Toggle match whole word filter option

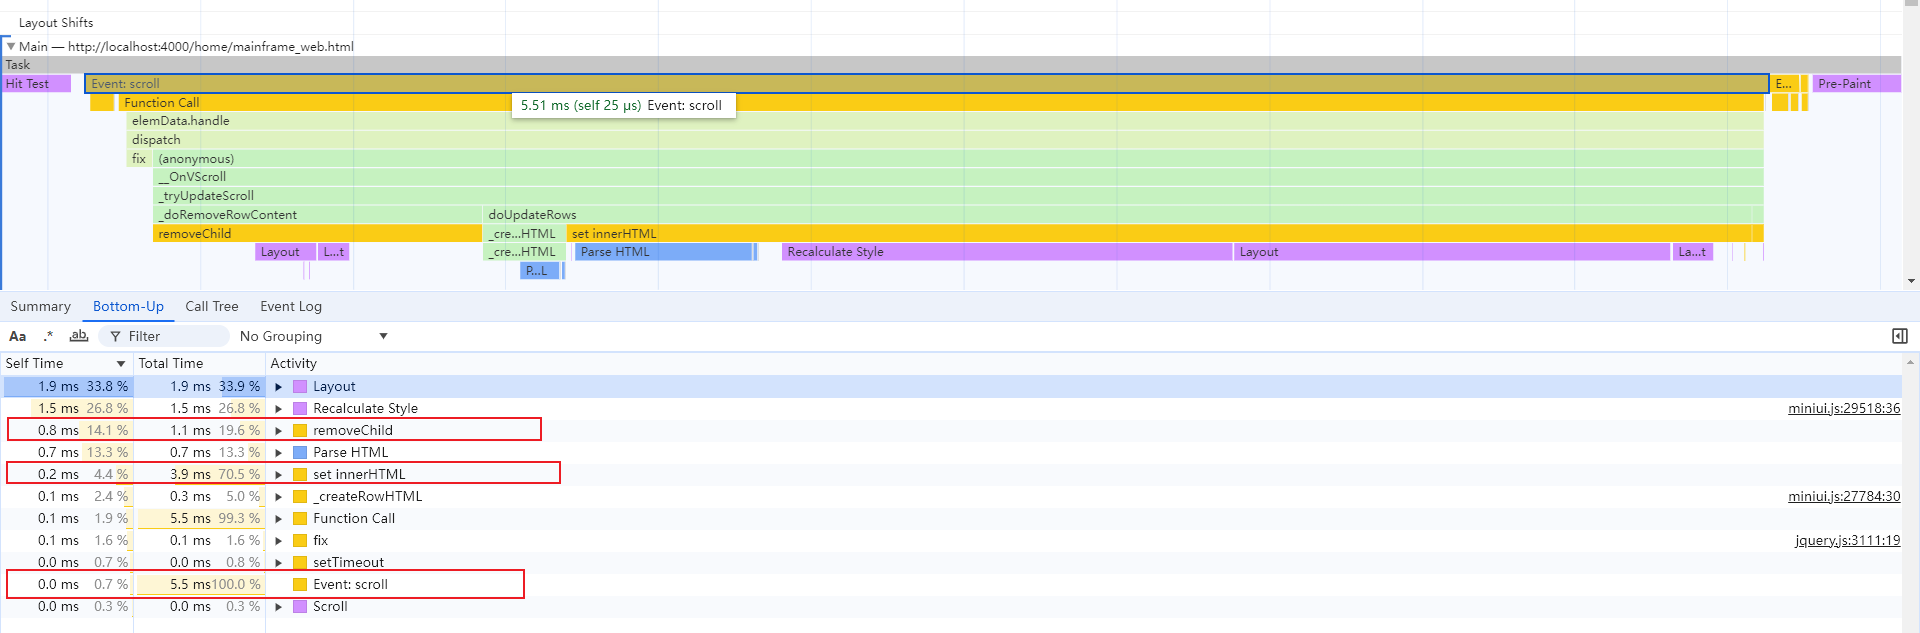tap(79, 336)
